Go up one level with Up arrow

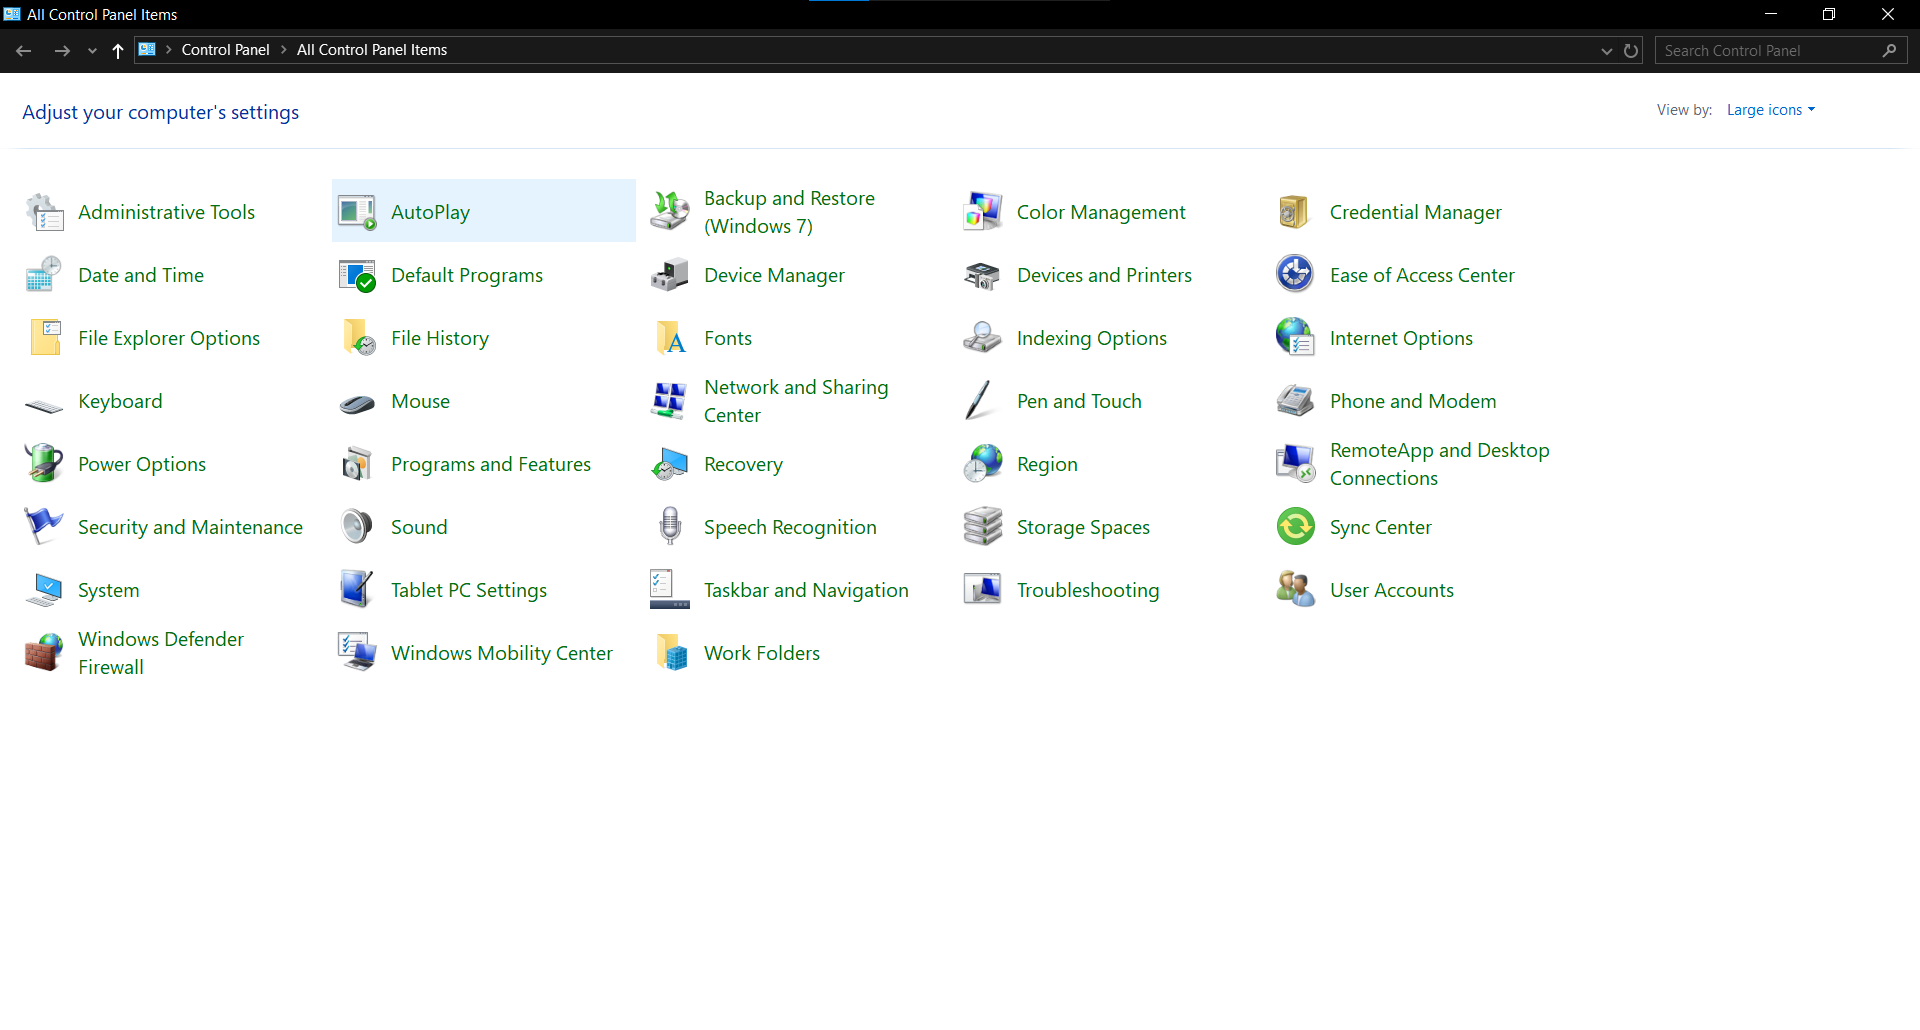pyautogui.click(x=118, y=51)
